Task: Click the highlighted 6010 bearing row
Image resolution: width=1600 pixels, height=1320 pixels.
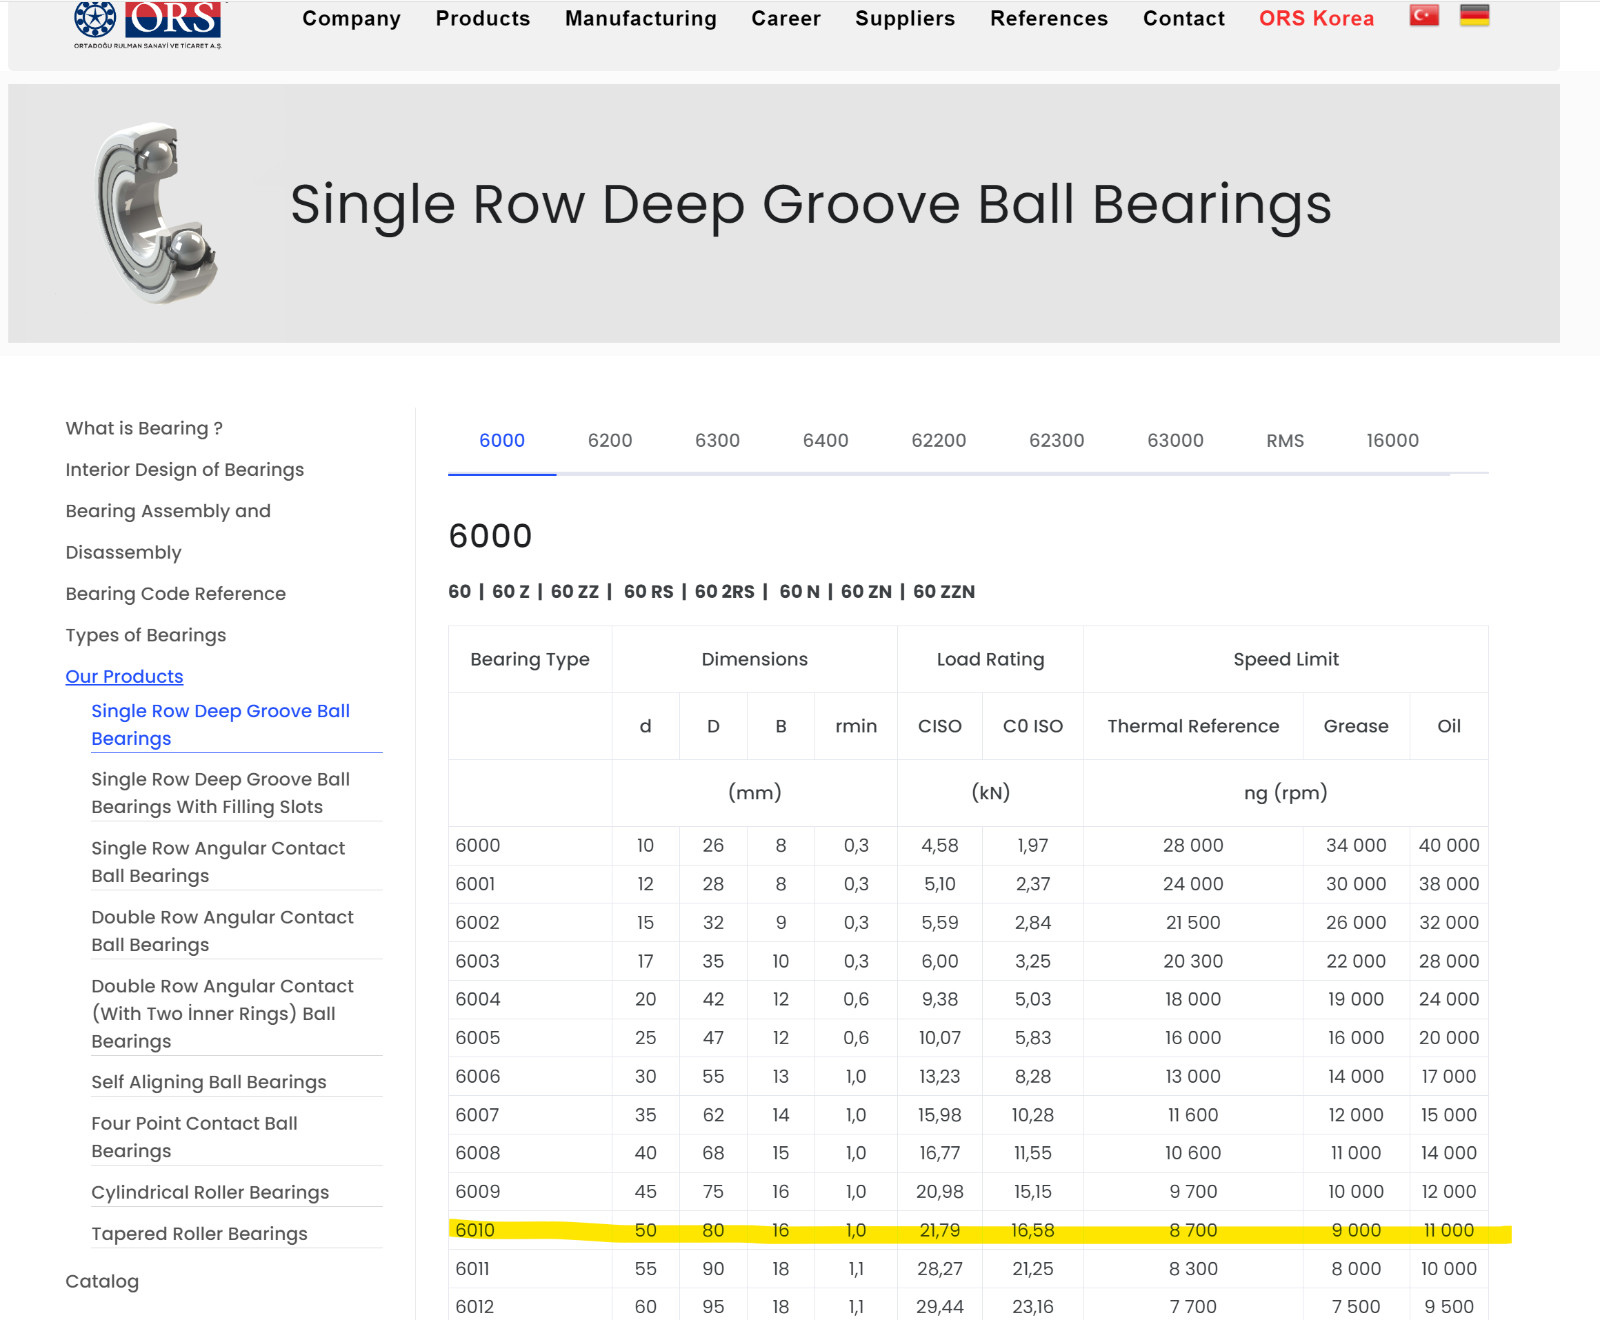Action: [x=968, y=1231]
